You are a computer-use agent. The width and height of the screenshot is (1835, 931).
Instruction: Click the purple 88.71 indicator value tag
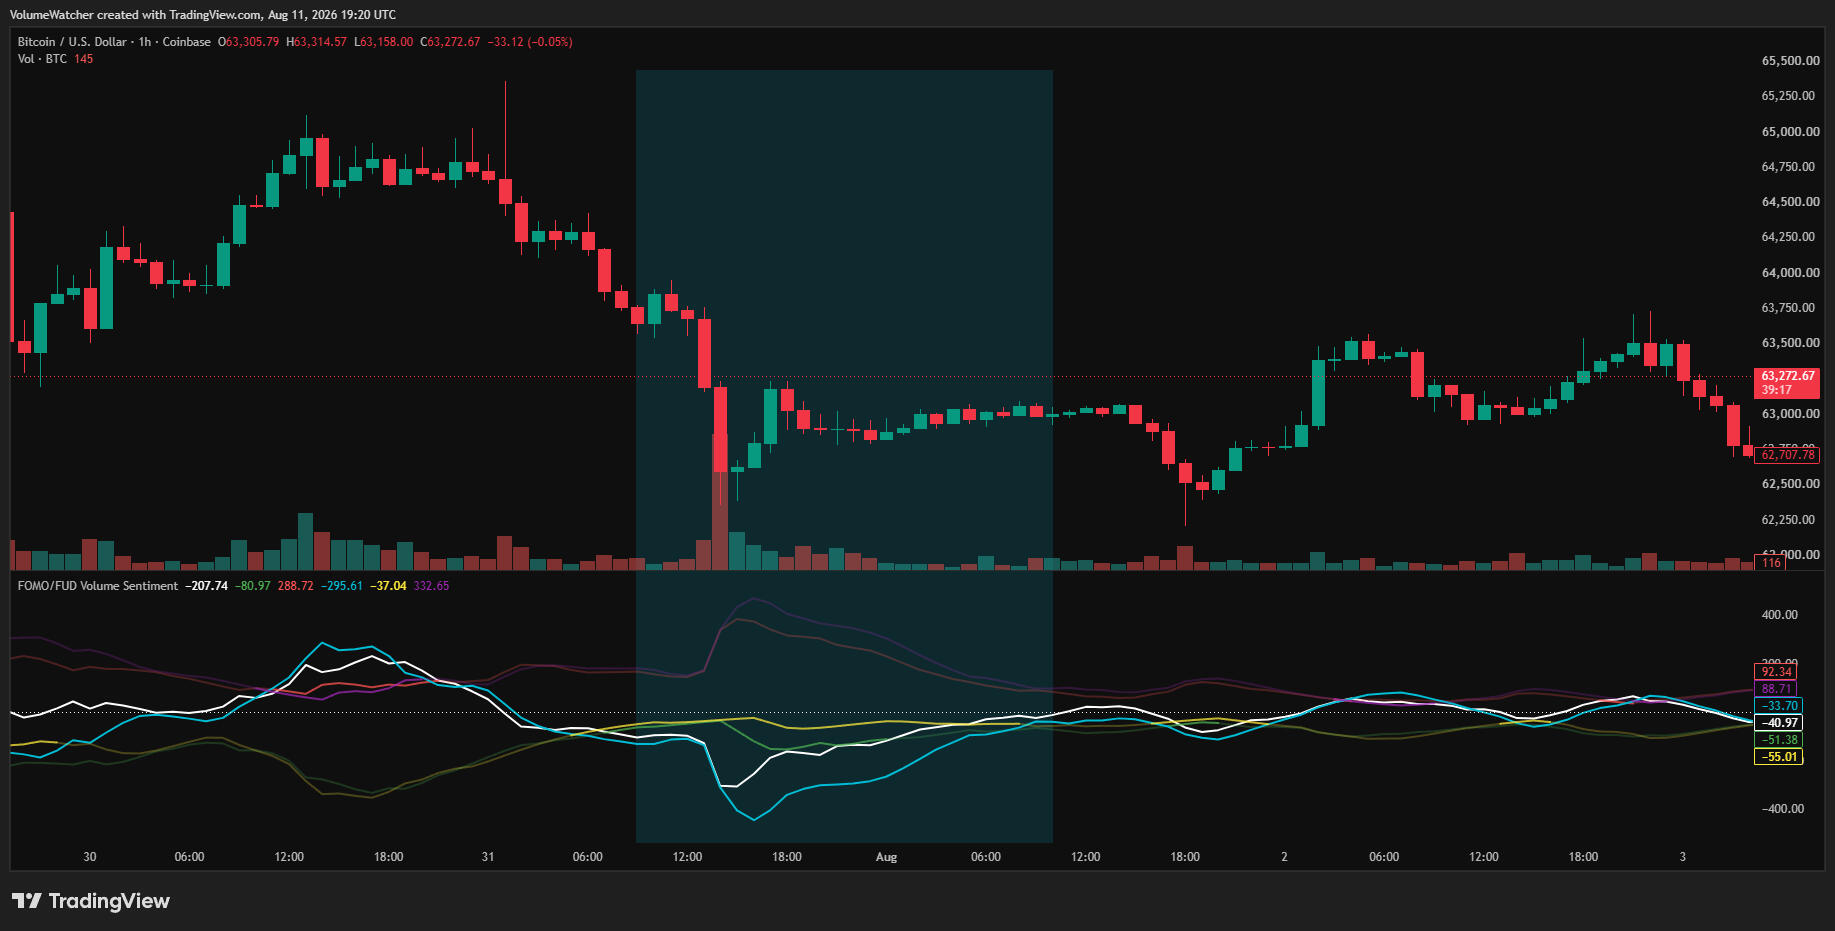[1775, 689]
